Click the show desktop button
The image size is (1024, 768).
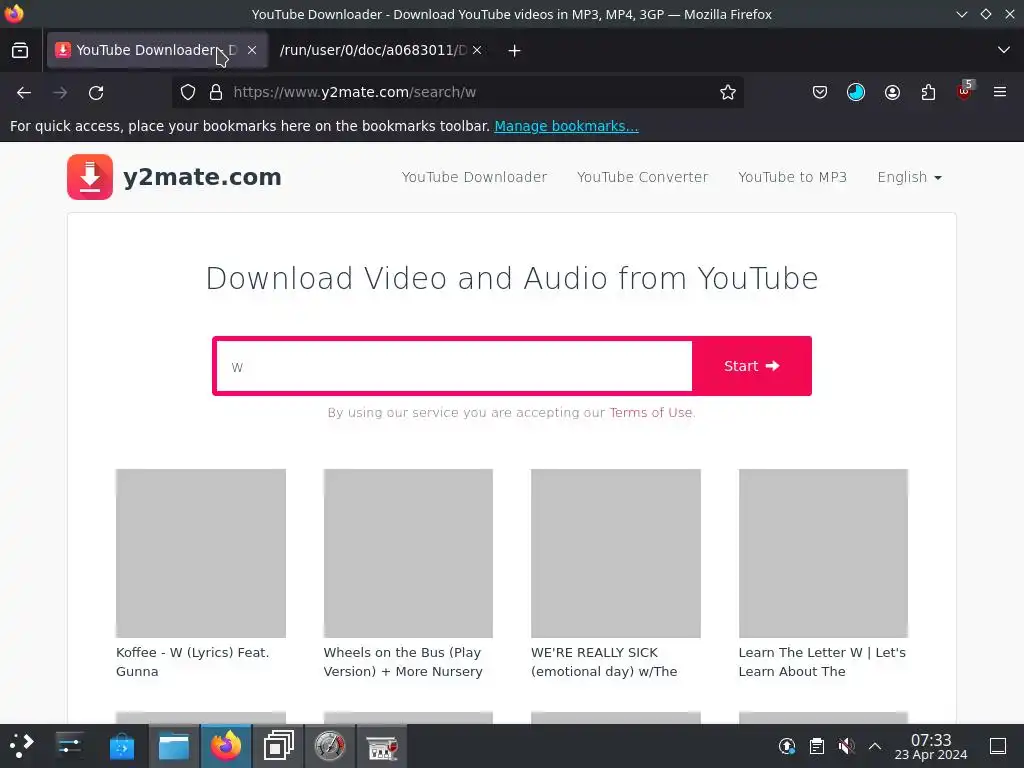pos(998,746)
